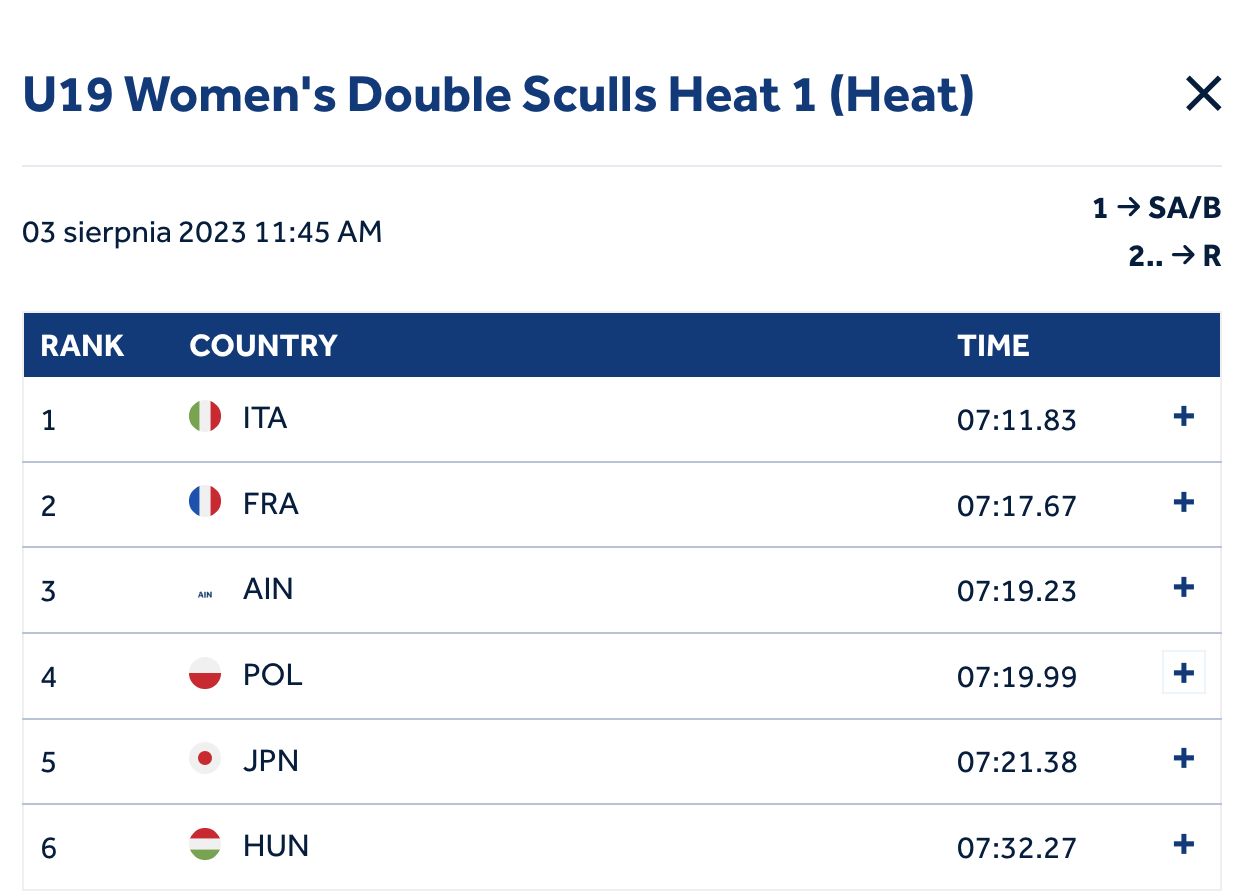Select the RANK column header
The width and height of the screenshot is (1244, 894).
point(82,346)
